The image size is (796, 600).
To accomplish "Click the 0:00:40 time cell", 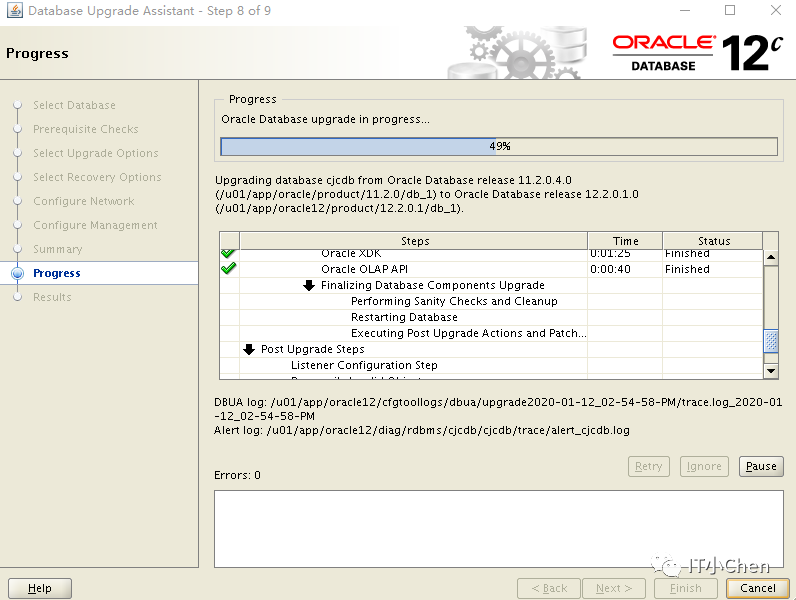I will pyautogui.click(x=625, y=269).
